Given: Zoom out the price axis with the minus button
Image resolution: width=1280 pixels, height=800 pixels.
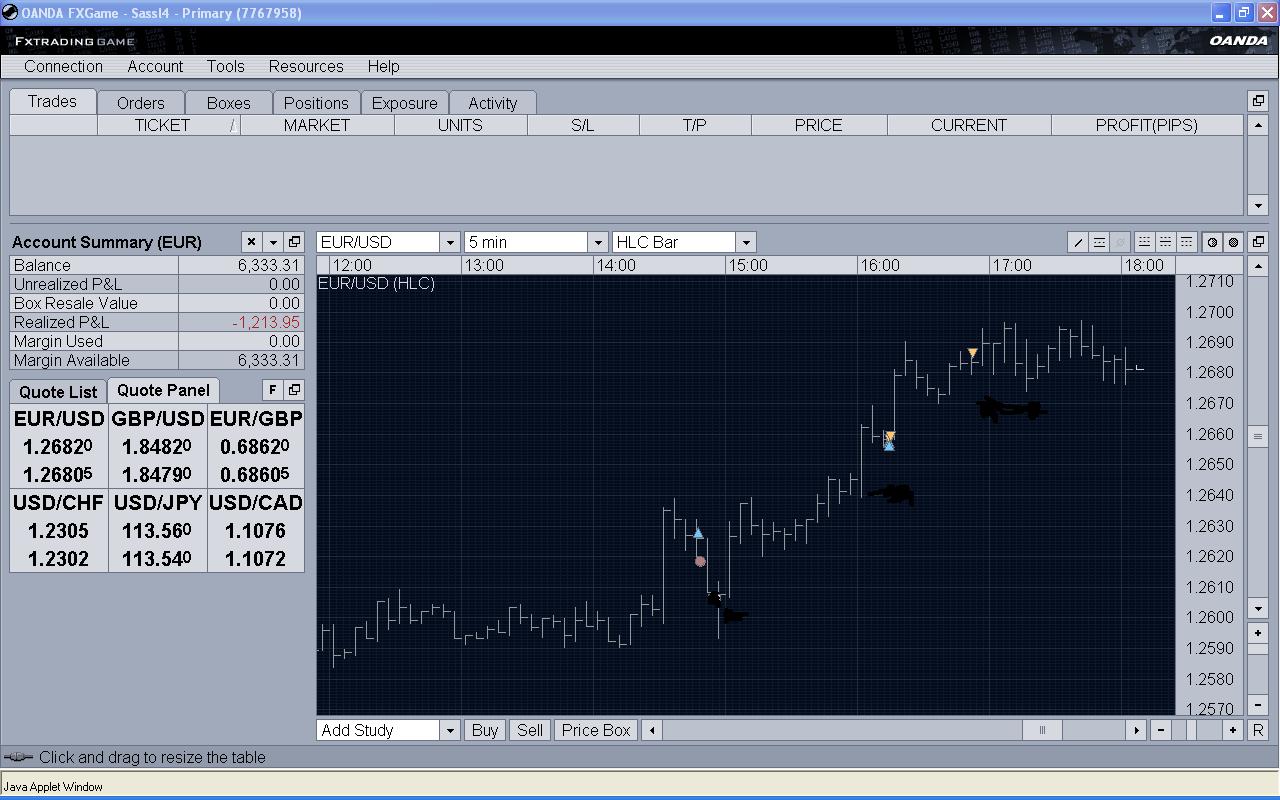Looking at the screenshot, I should [x=1258, y=705].
